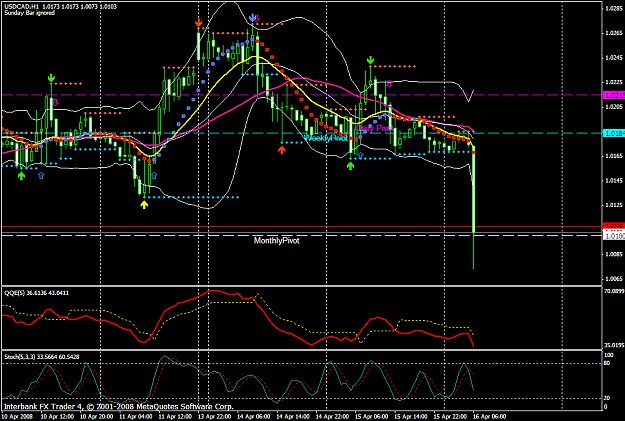Click the '14 Apr 06:00' time axis label
The width and height of the screenshot is (625, 421).
coord(254,417)
